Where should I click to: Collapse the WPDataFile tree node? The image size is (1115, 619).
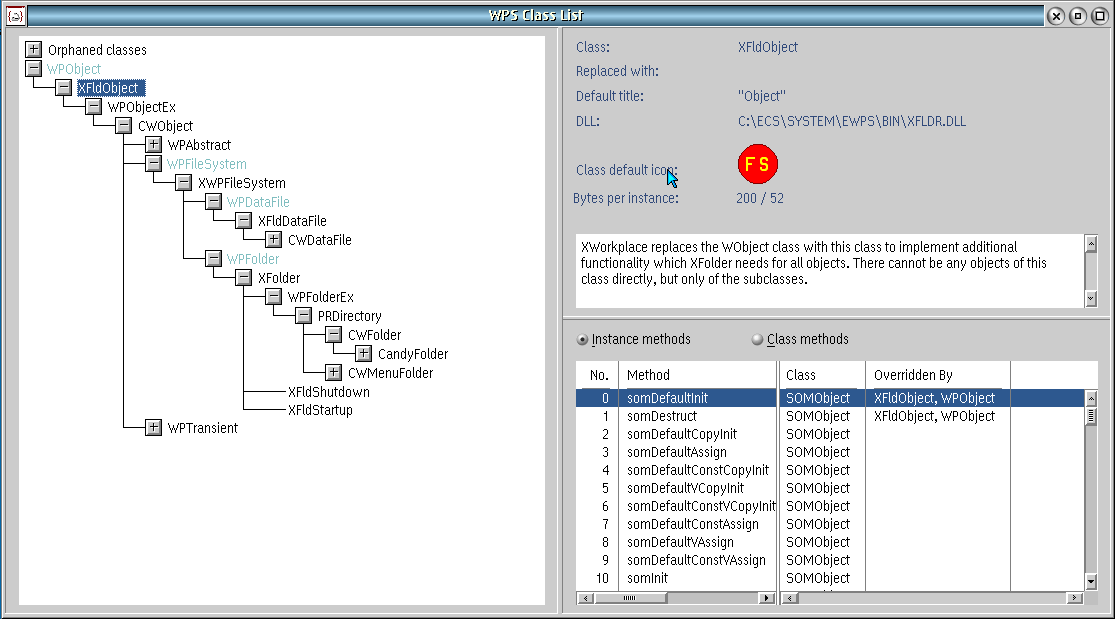point(213,201)
